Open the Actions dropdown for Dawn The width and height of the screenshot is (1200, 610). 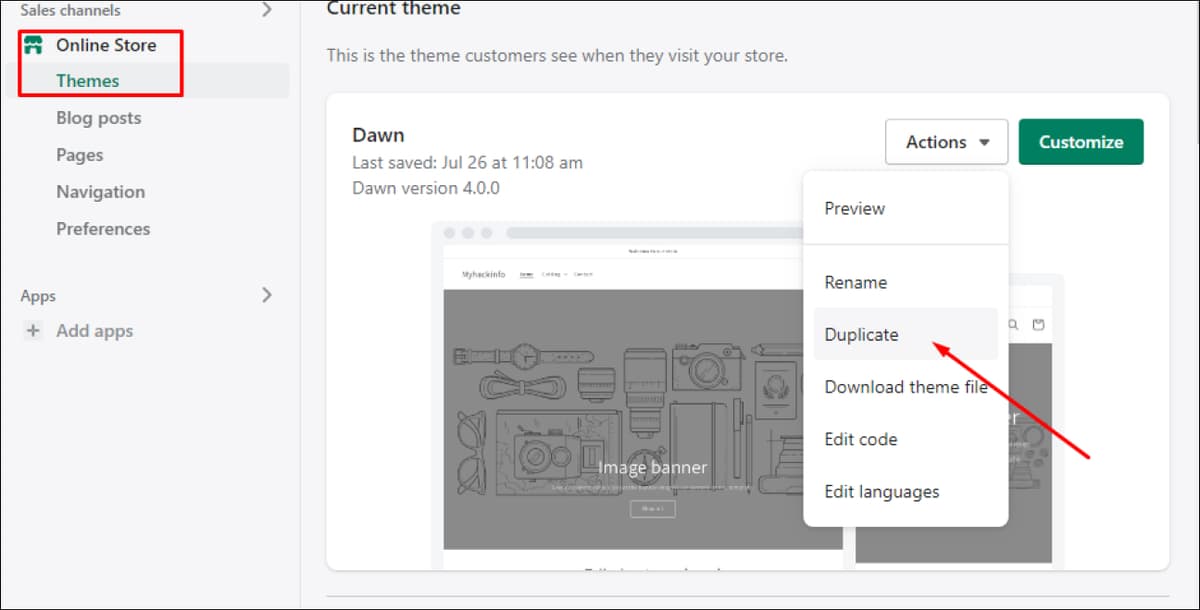pos(947,142)
